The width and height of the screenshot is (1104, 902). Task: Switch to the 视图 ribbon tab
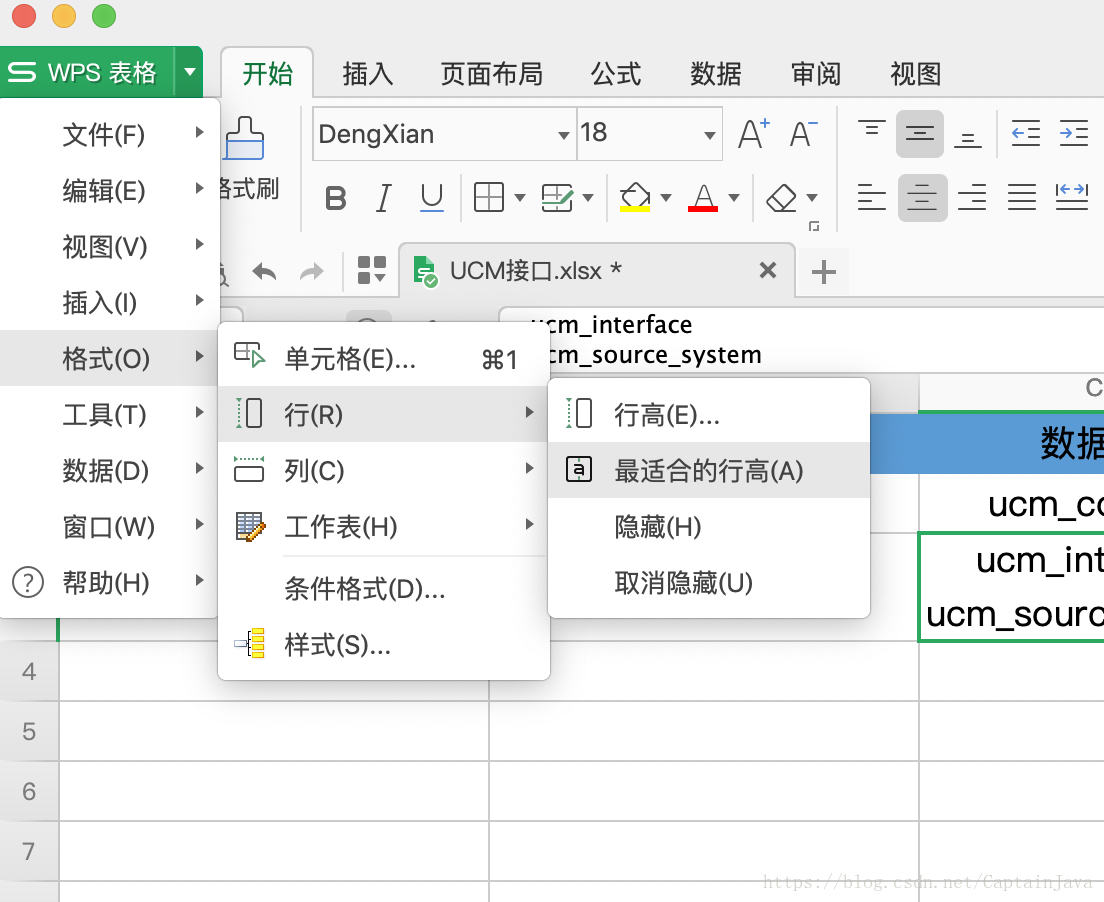915,73
